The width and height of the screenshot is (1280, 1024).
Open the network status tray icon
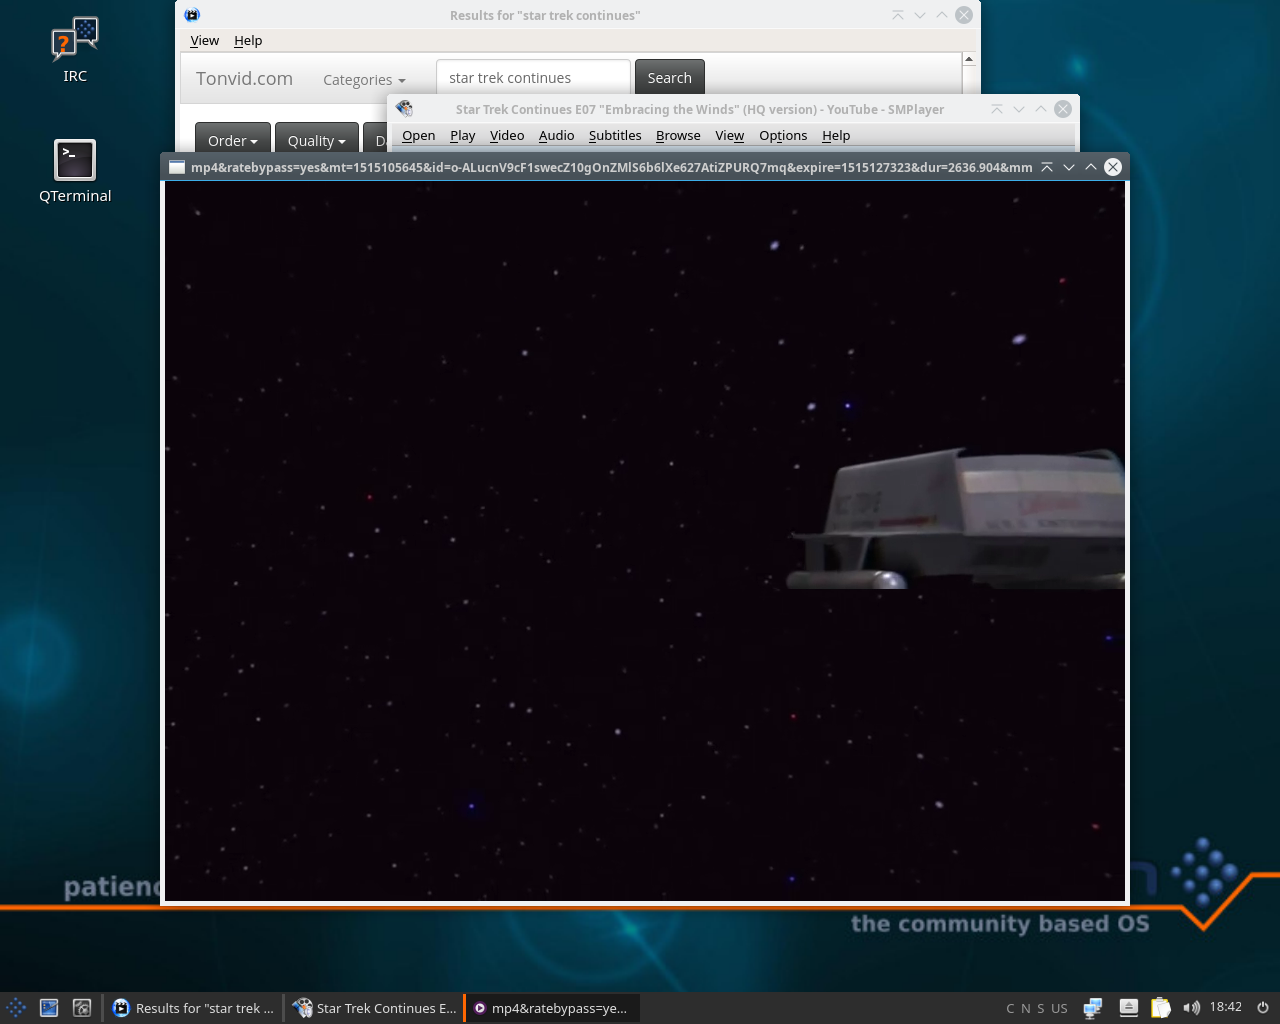point(1093,1008)
